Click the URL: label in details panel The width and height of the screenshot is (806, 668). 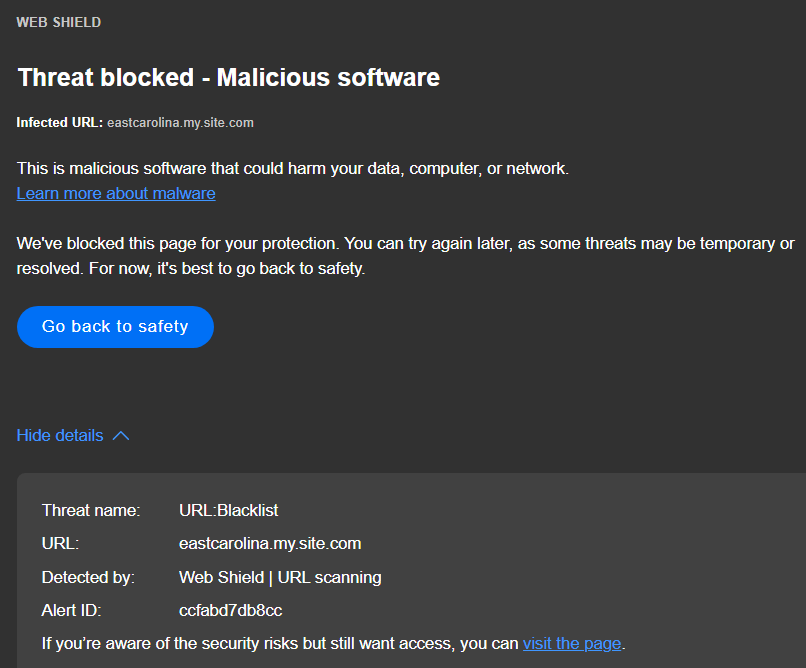[x=60, y=544]
